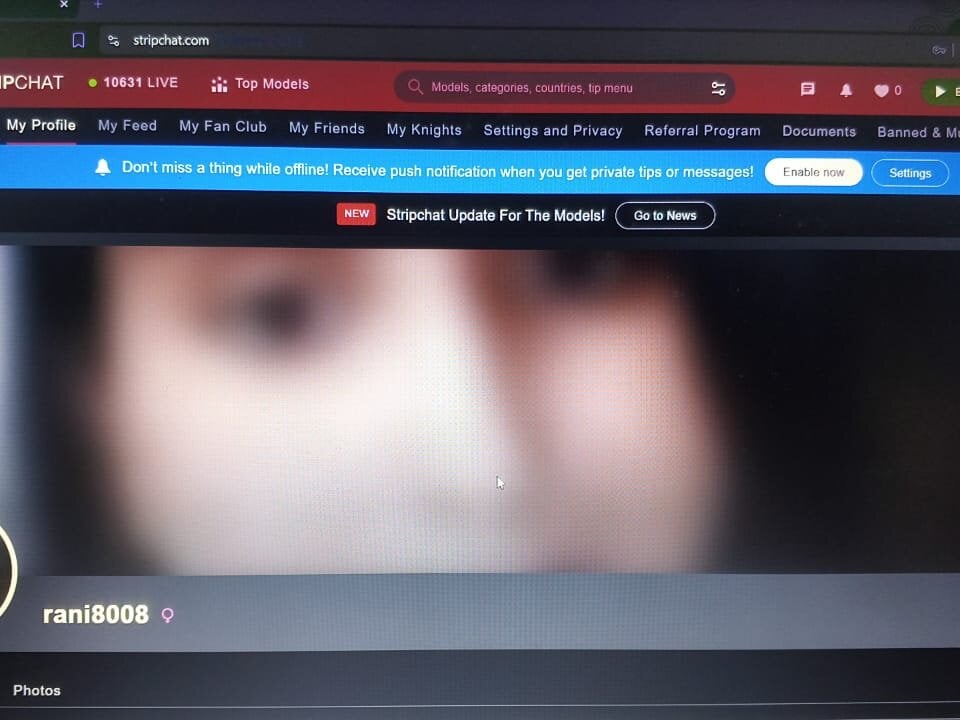Open a new browser tab
This screenshot has height=720, width=960.
click(x=98, y=5)
